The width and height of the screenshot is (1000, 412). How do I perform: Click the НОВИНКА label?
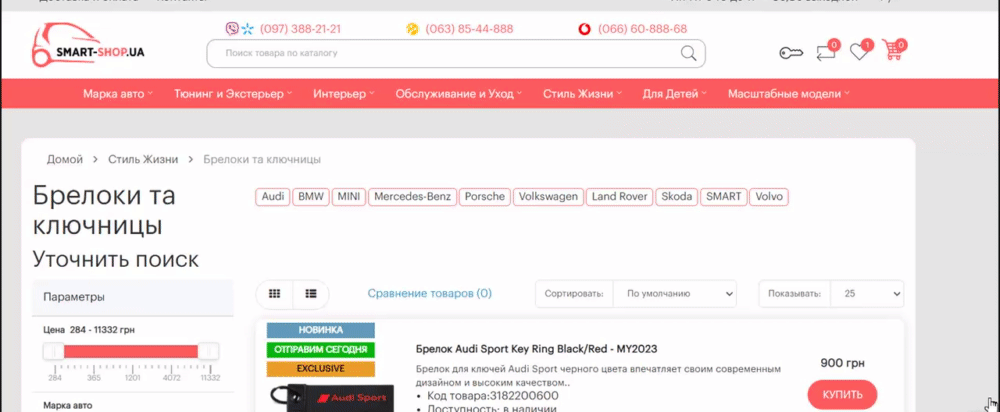coord(321,330)
